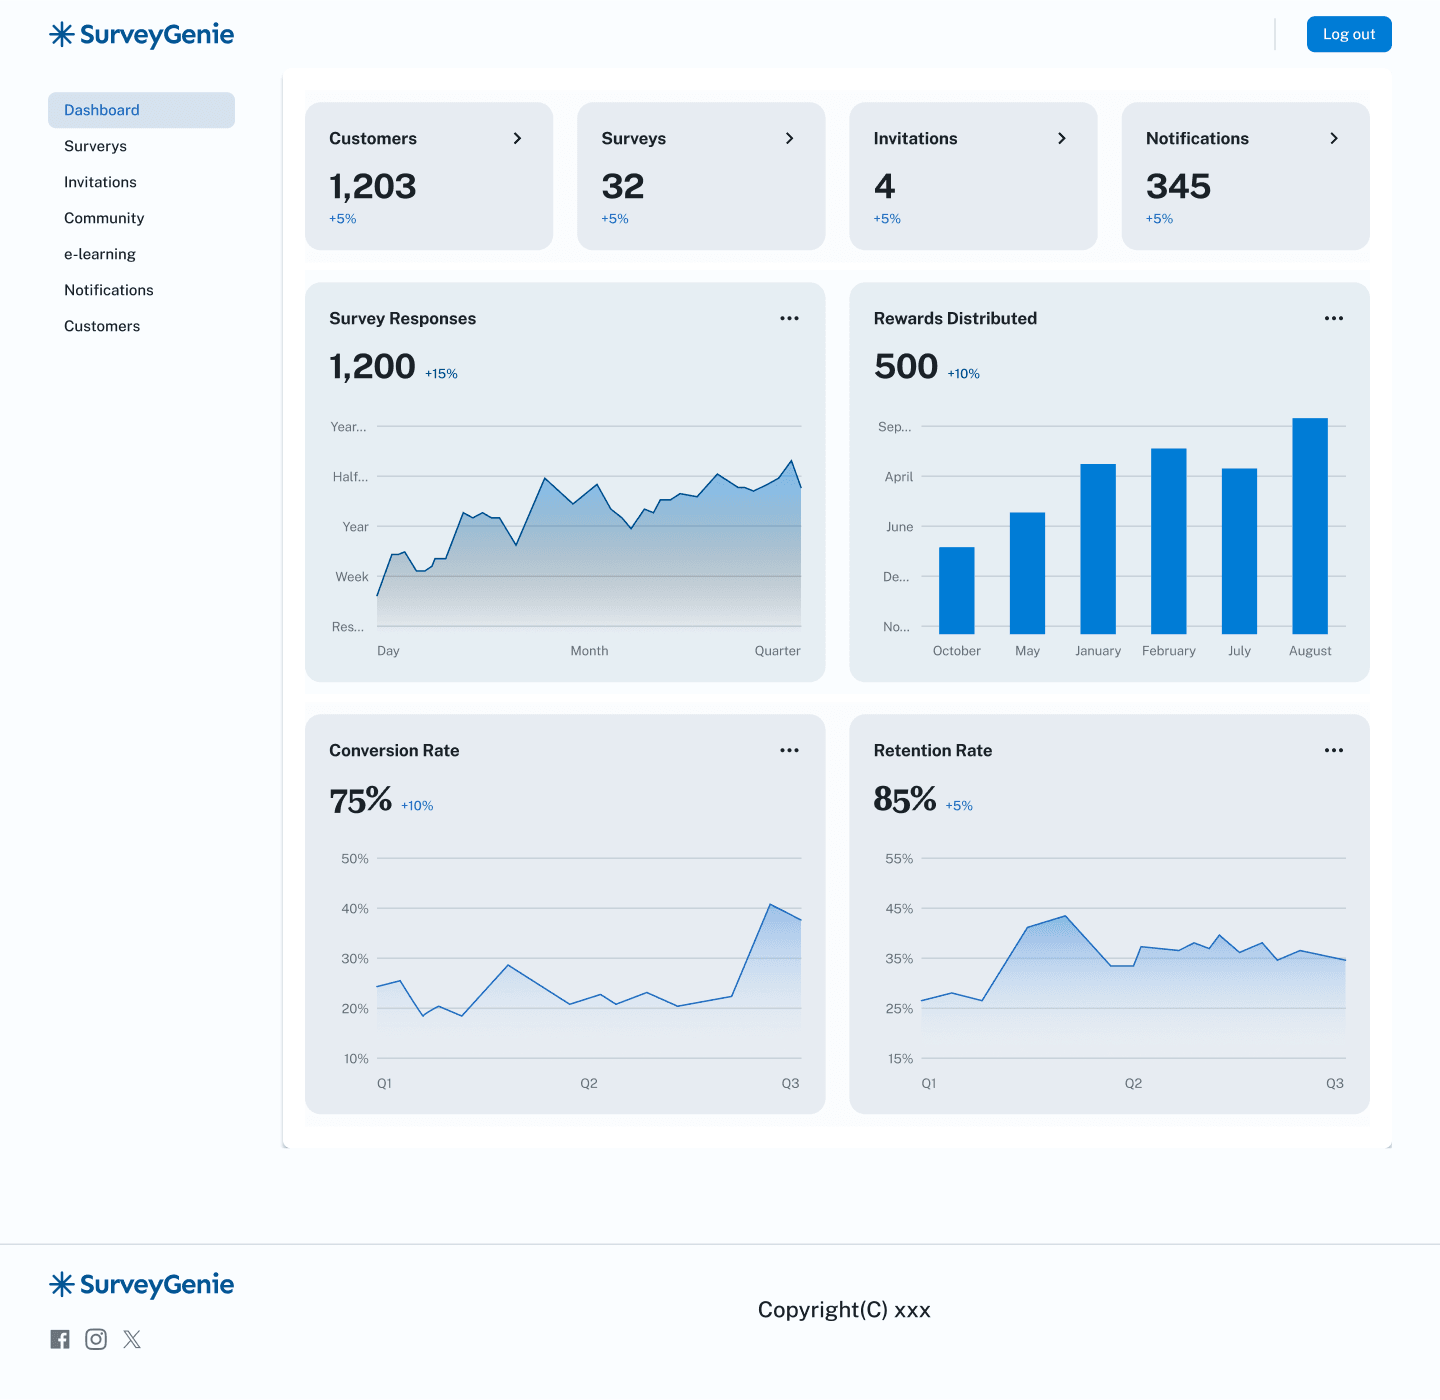This screenshot has width=1440, height=1400.
Task: Open Community from the sidebar
Action: (x=104, y=218)
